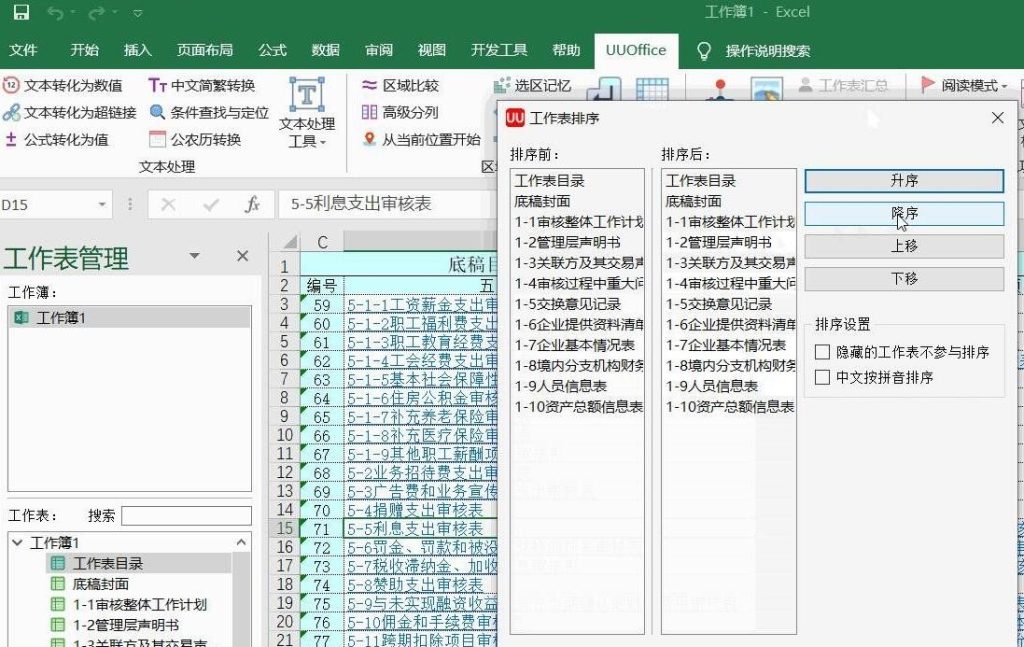Click the formula bar confirm checkmark icon

211,205
